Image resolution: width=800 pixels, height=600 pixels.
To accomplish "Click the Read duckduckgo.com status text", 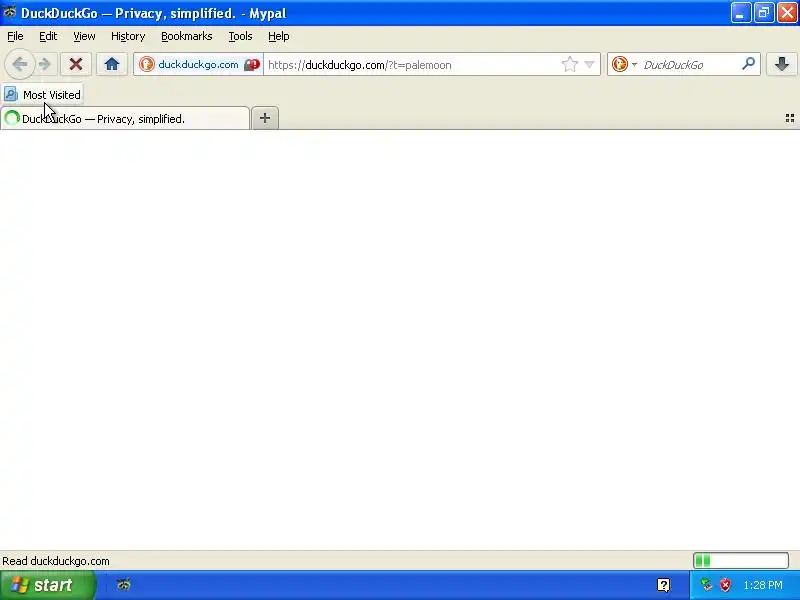I will click(56, 561).
